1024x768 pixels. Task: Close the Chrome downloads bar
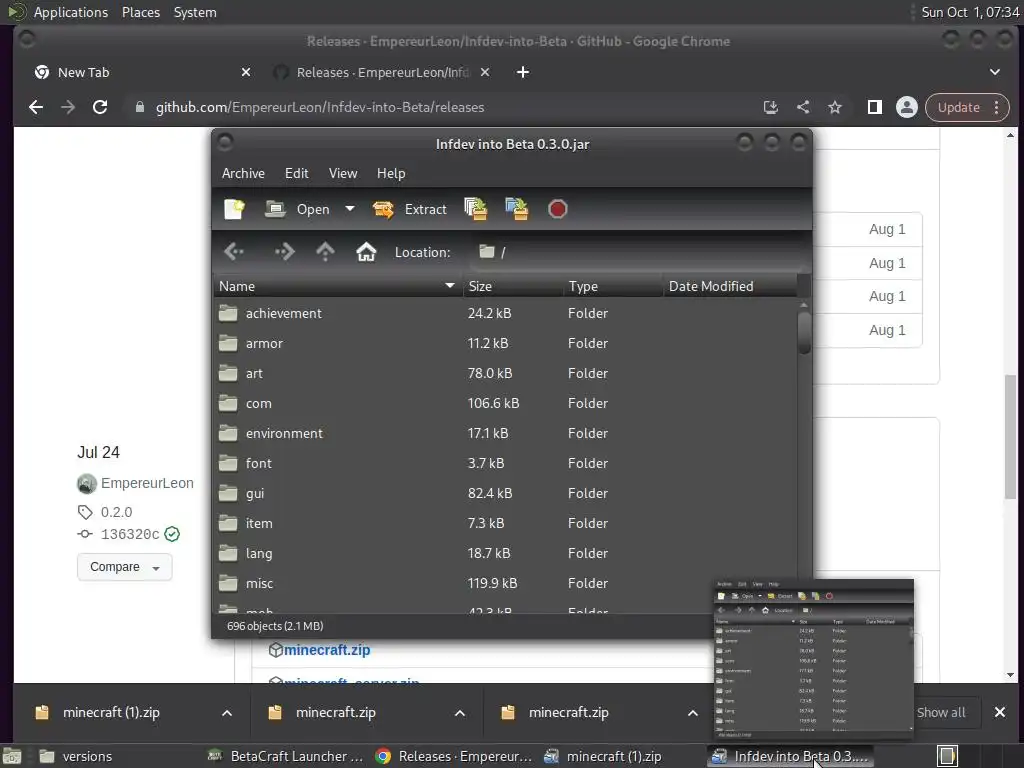[x=999, y=712]
